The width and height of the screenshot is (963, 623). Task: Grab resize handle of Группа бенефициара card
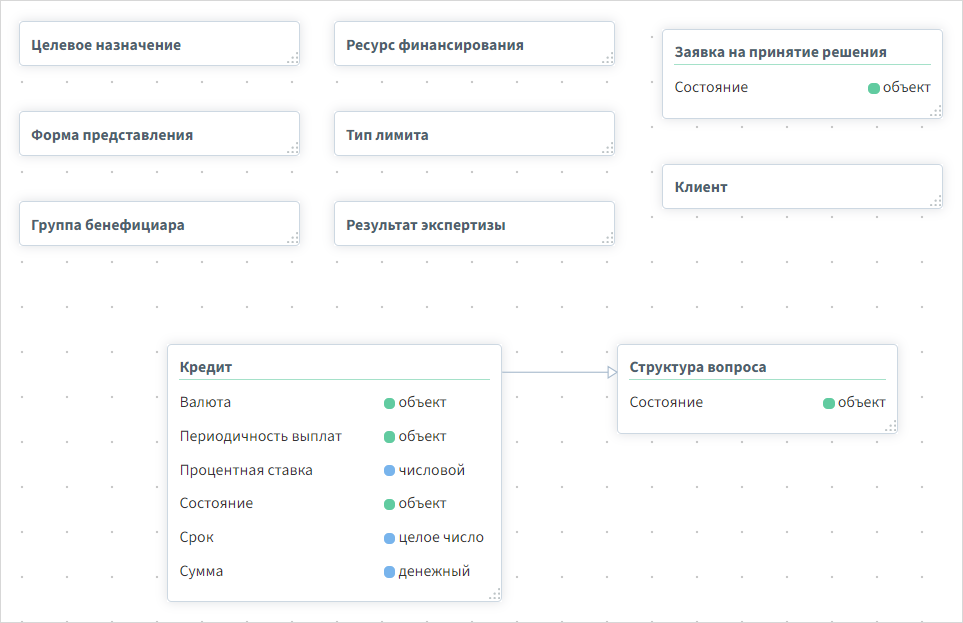293,239
